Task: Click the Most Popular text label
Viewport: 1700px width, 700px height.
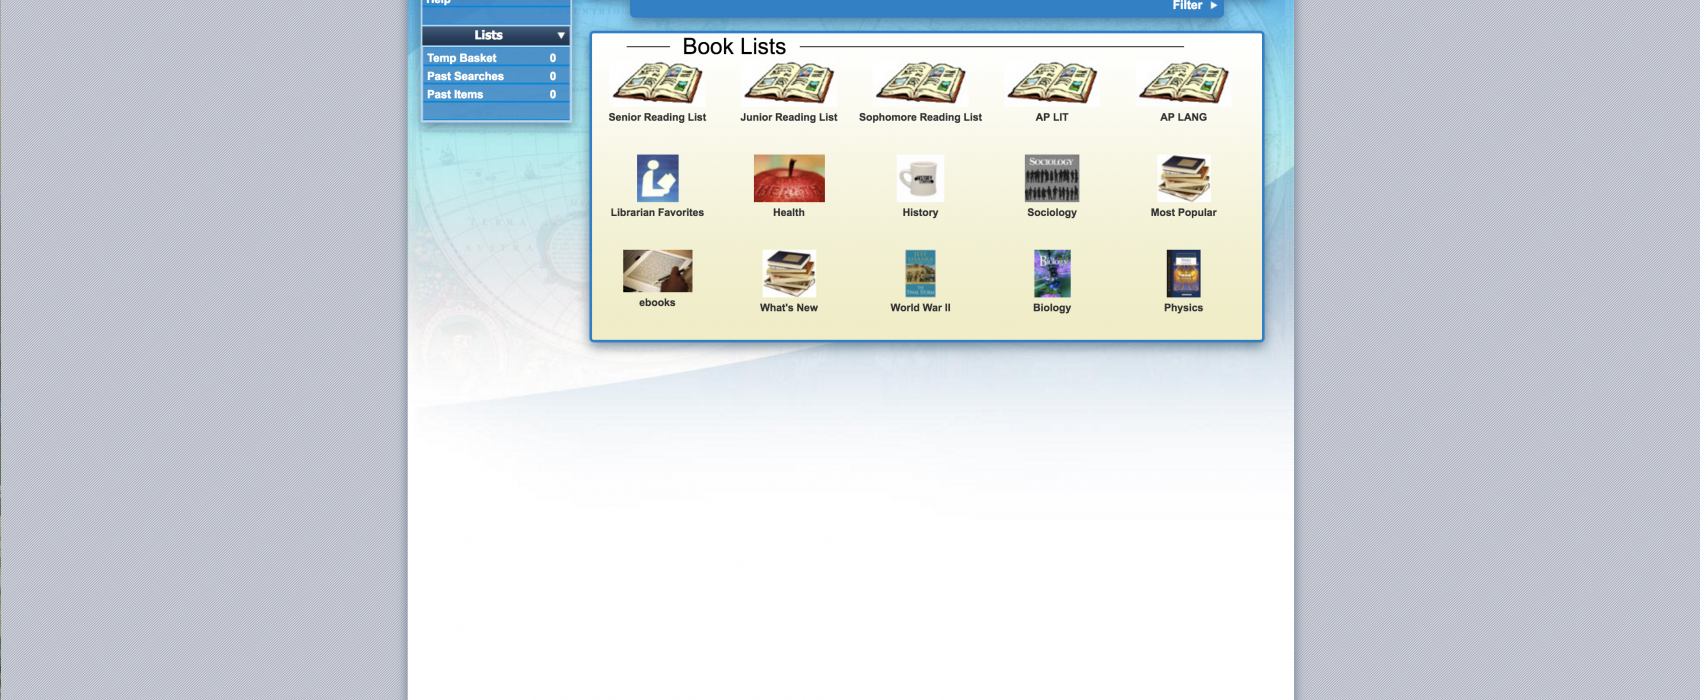Action: click(1184, 212)
